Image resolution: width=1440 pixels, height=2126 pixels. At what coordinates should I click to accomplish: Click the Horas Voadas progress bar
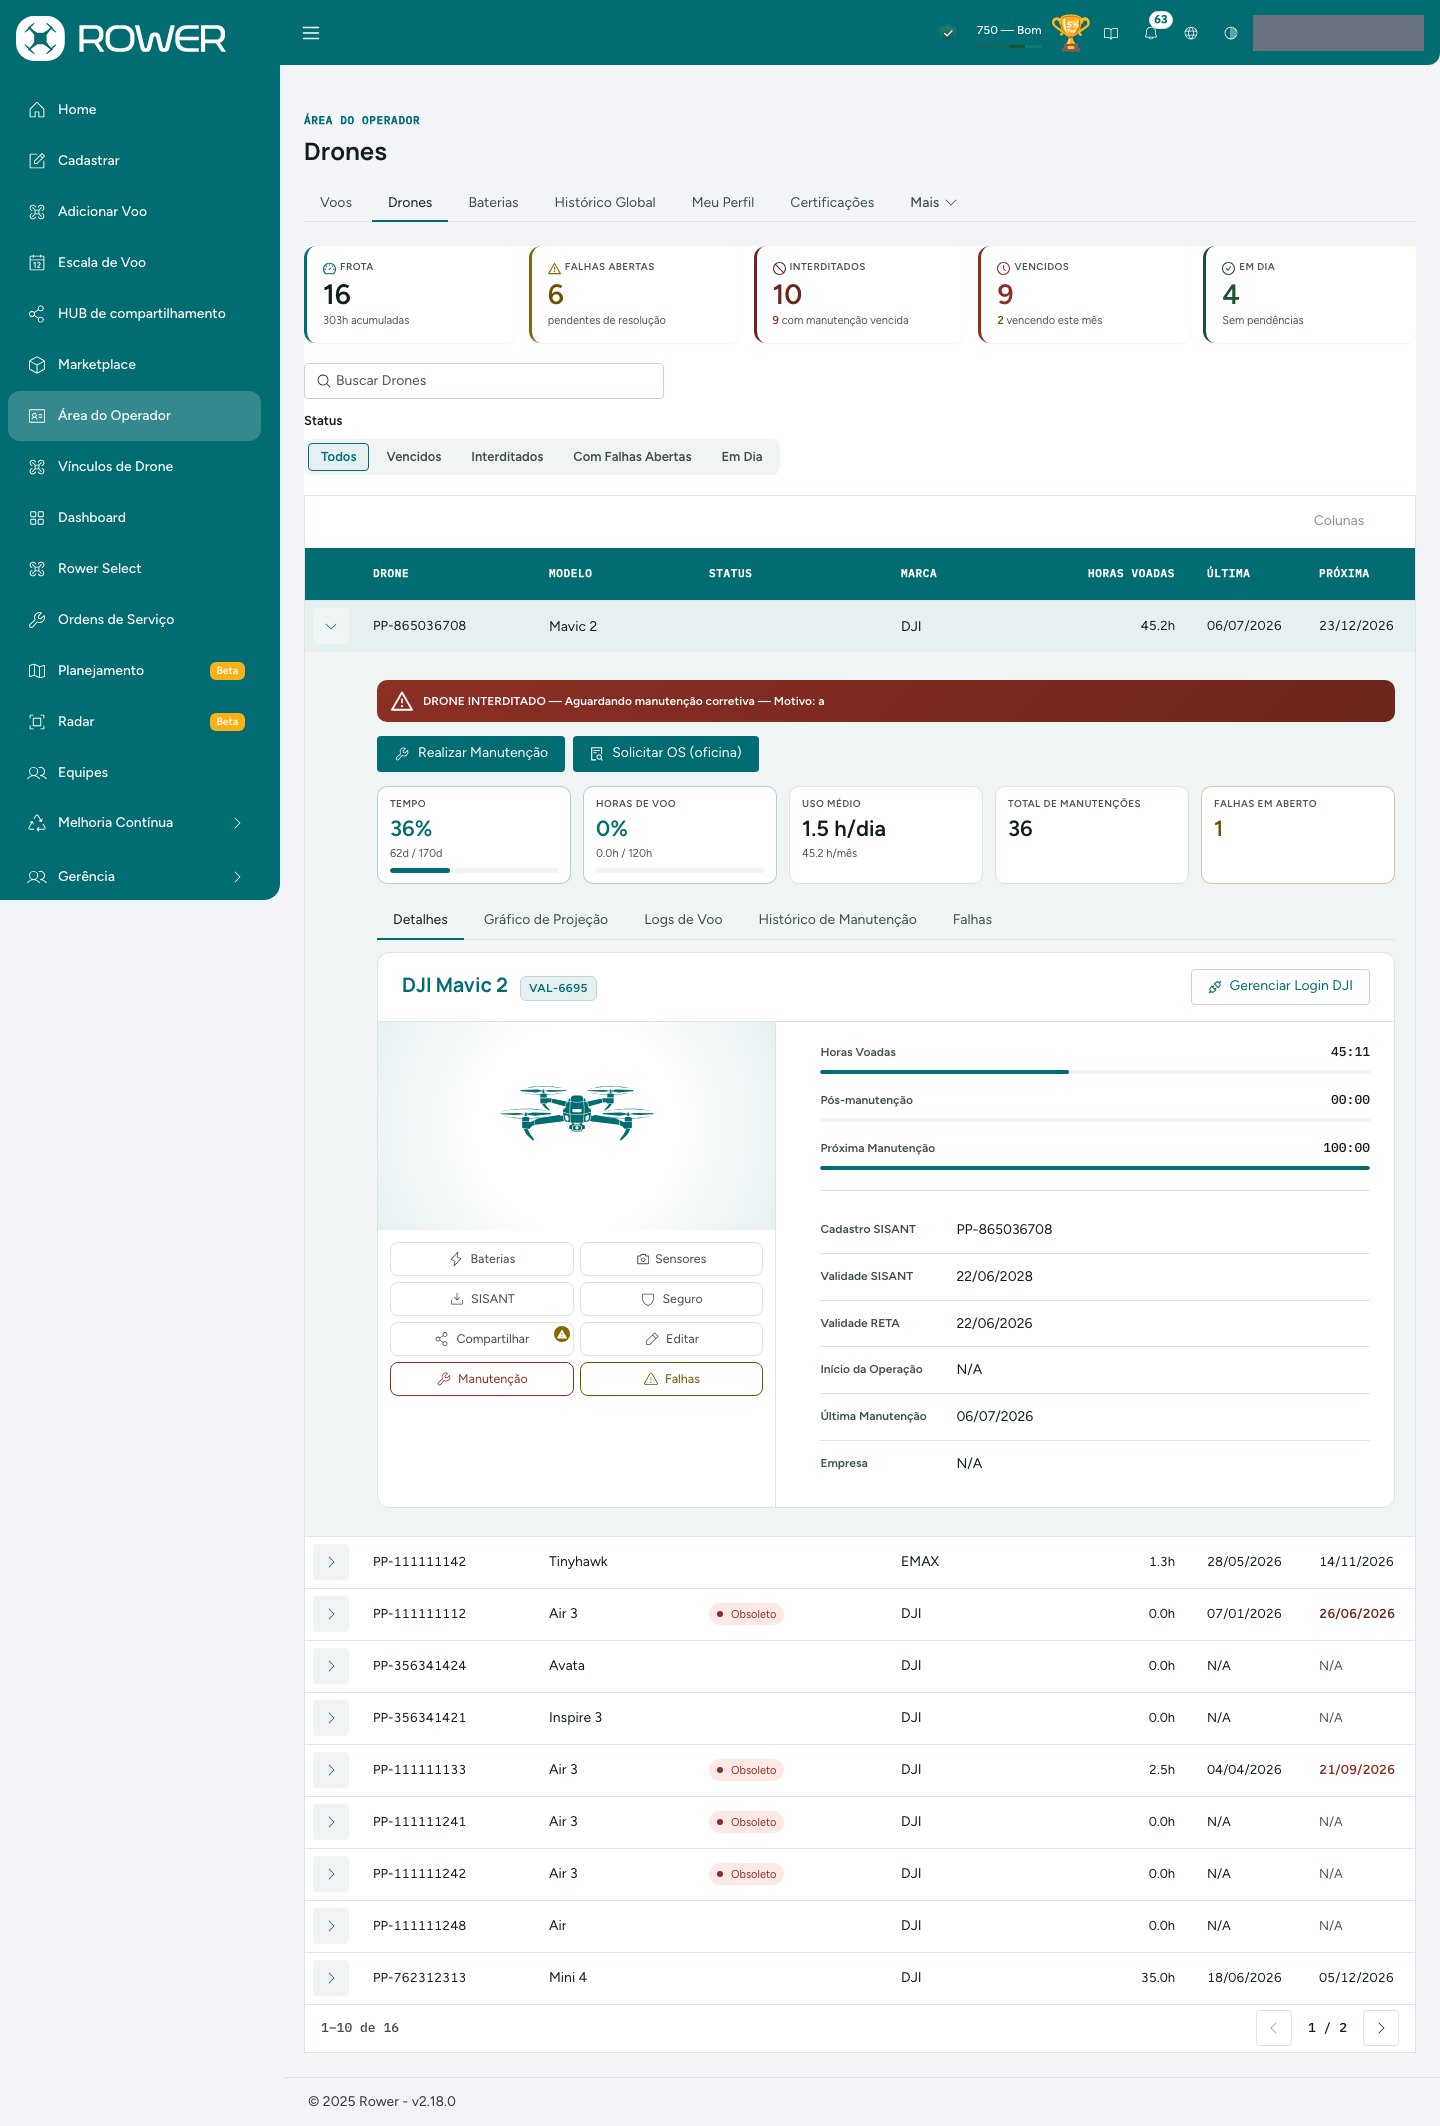tap(1095, 1072)
